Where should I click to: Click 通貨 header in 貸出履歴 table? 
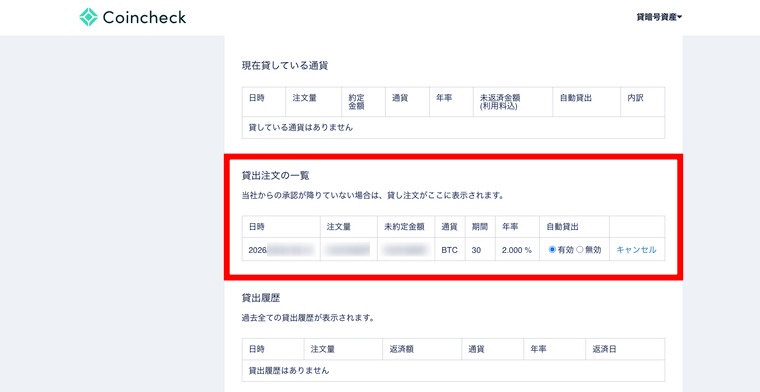point(493,349)
